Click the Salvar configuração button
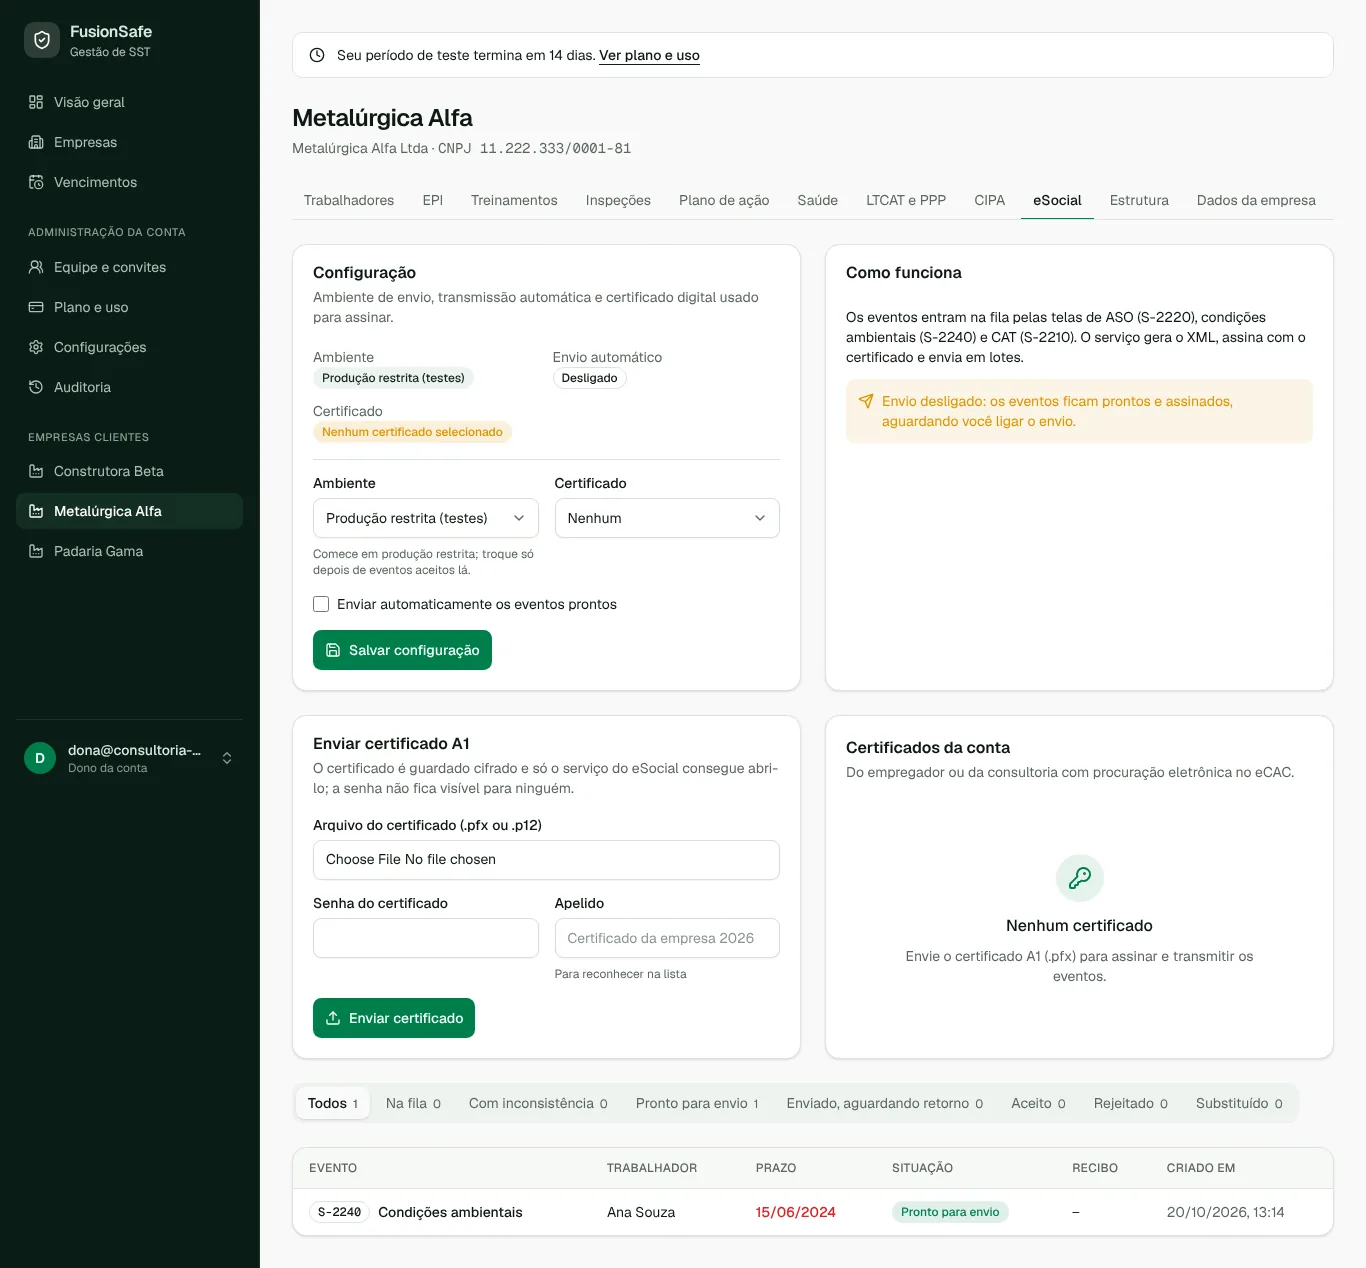1366x1268 pixels. coord(402,650)
